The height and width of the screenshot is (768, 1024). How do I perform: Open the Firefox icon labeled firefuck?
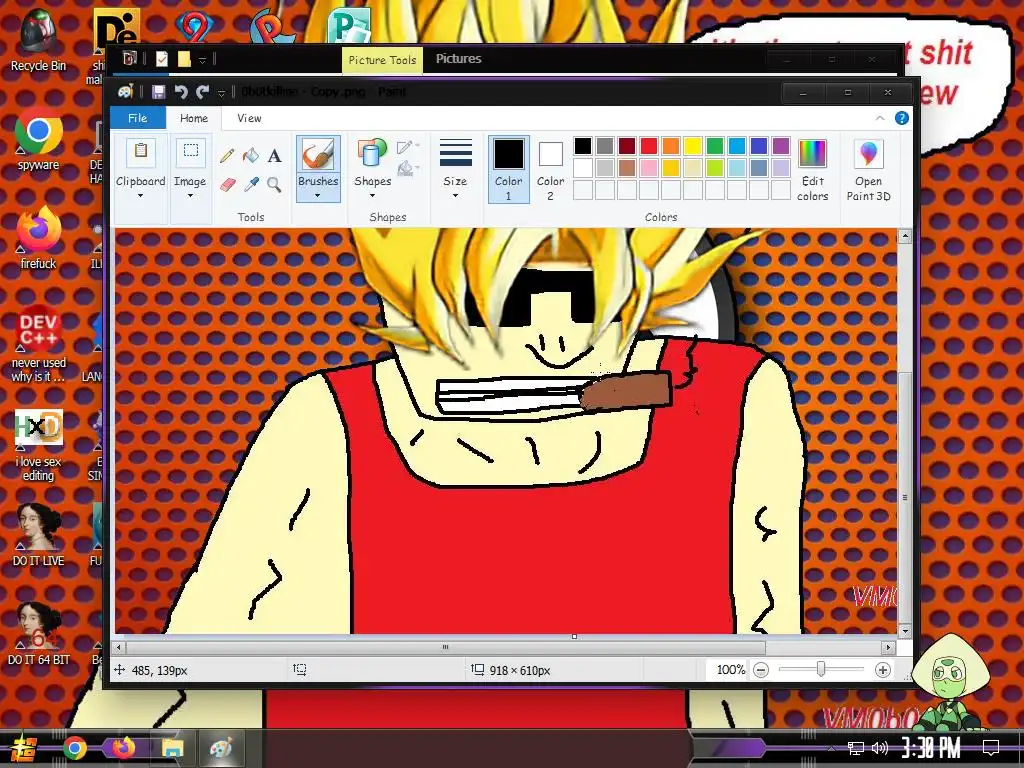[x=38, y=238]
